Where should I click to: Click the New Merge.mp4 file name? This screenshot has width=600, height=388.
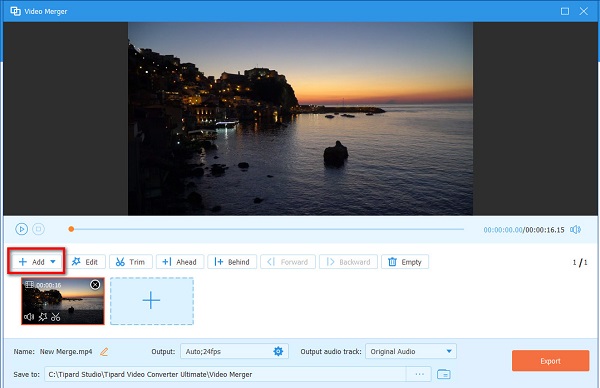66,351
